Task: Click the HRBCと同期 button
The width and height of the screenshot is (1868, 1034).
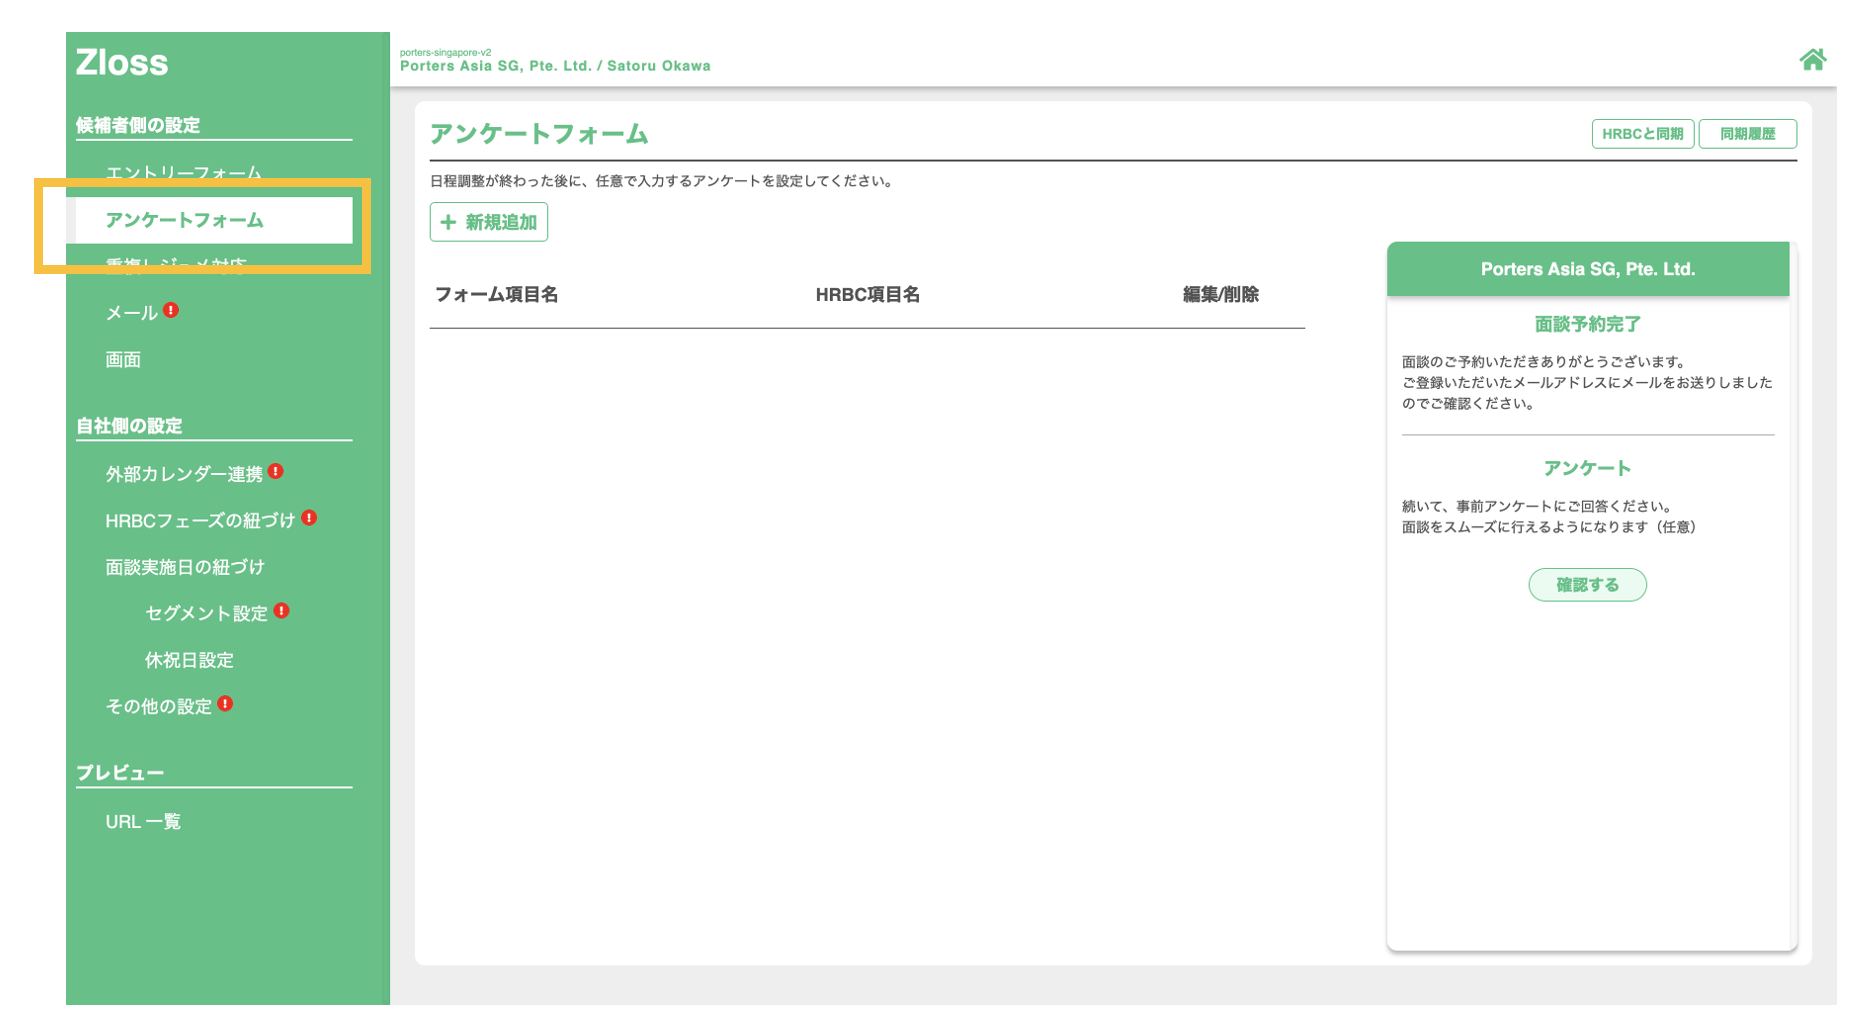Action: [x=1642, y=134]
